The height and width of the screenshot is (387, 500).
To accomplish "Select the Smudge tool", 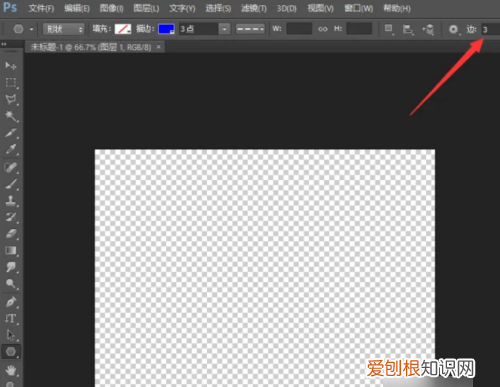I will 11,267.
